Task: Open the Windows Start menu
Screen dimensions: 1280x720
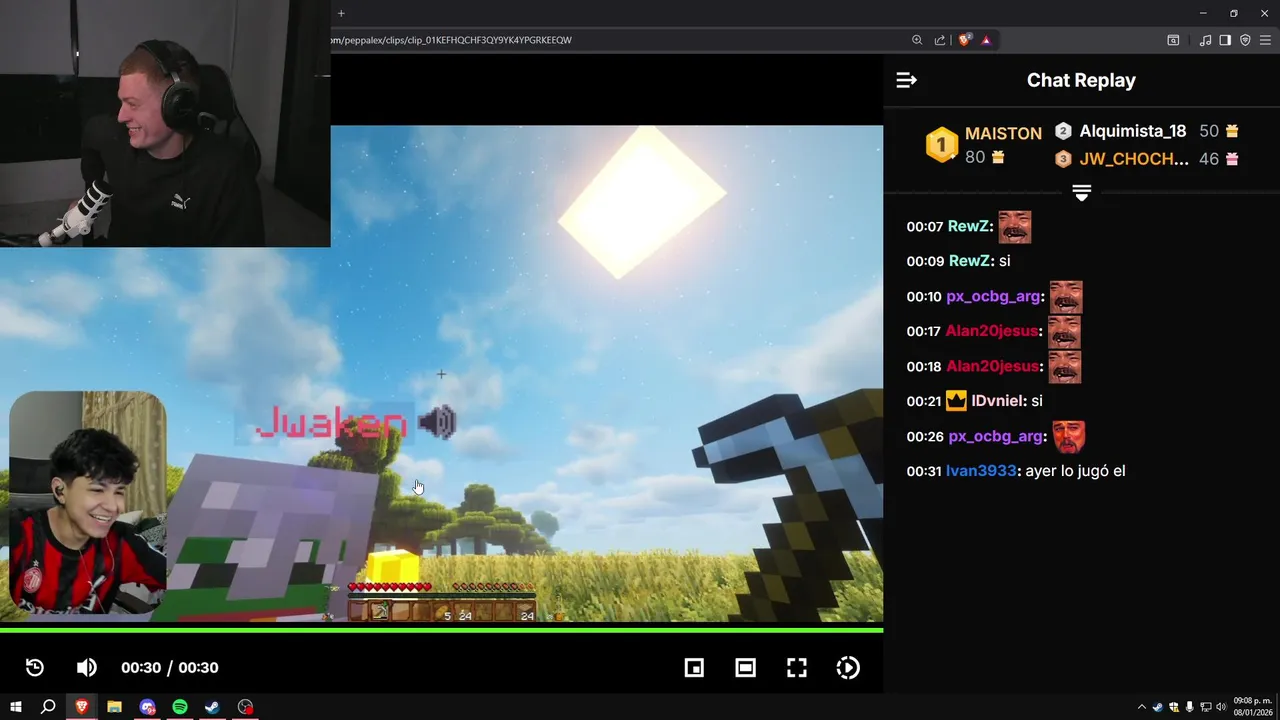Action: [16, 707]
